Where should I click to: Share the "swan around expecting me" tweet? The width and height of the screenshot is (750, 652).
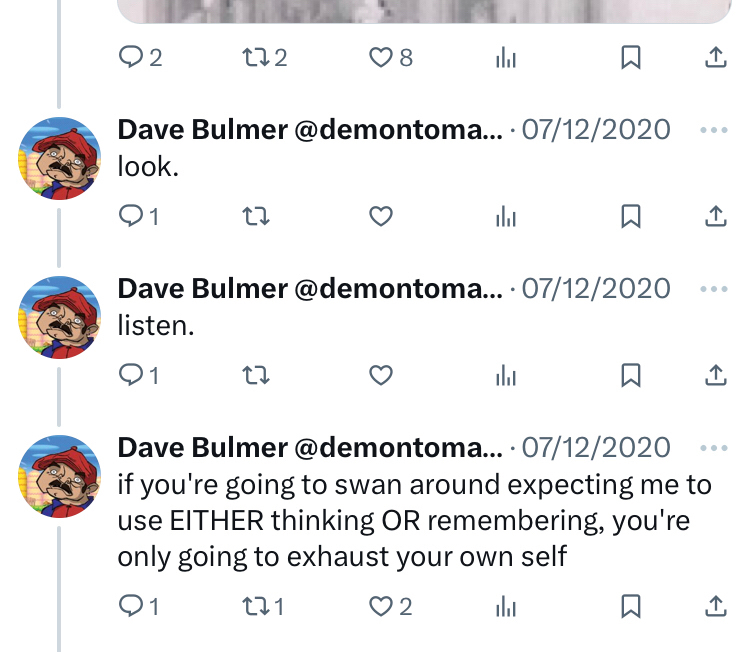(x=716, y=606)
